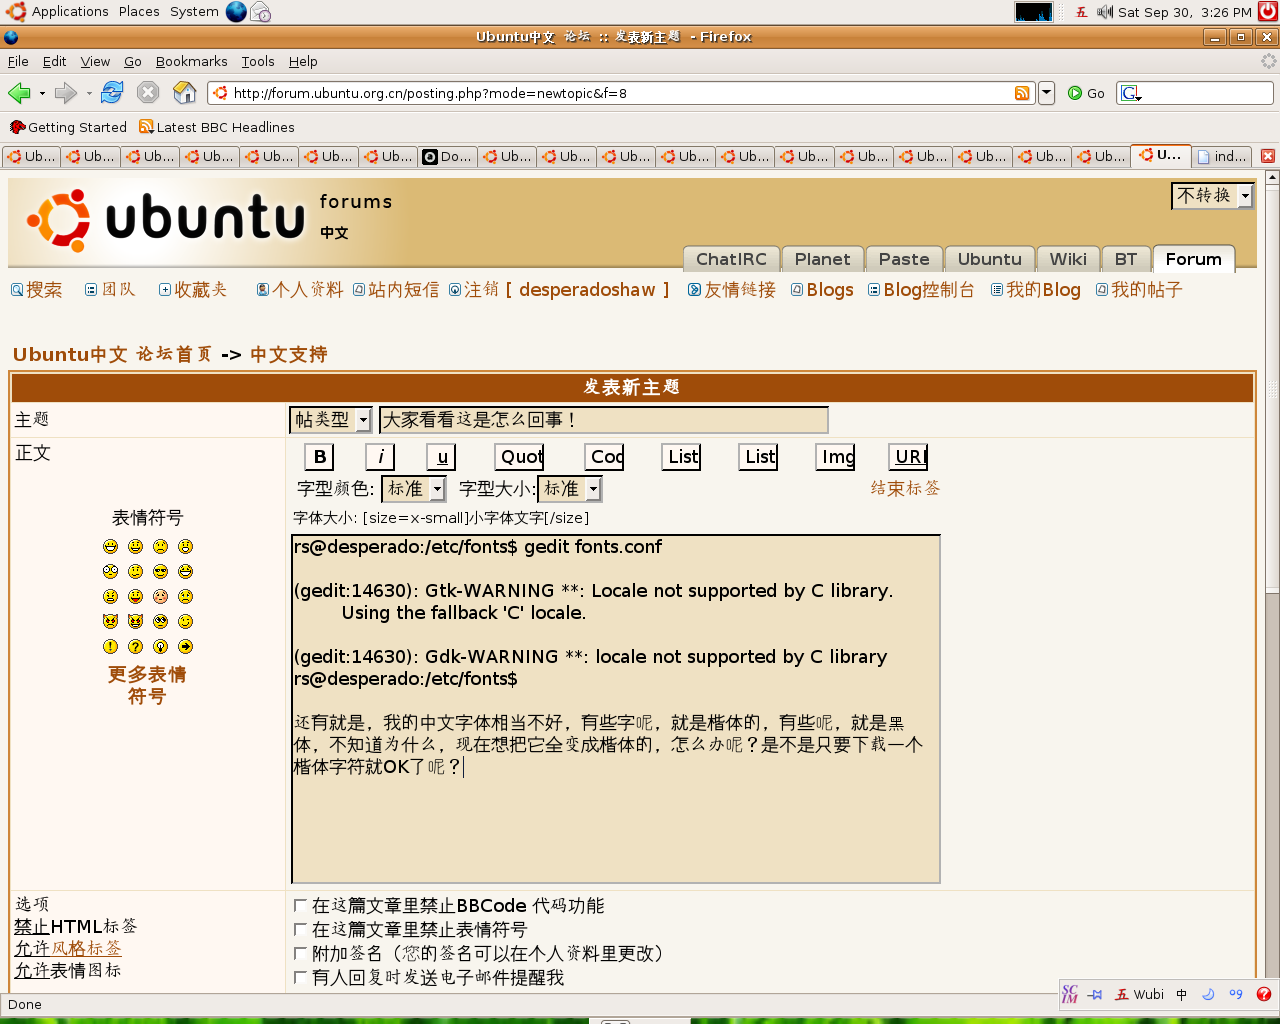Click the 站内短信 private messages link
Image resolution: width=1280 pixels, height=1024 pixels.
coord(396,289)
